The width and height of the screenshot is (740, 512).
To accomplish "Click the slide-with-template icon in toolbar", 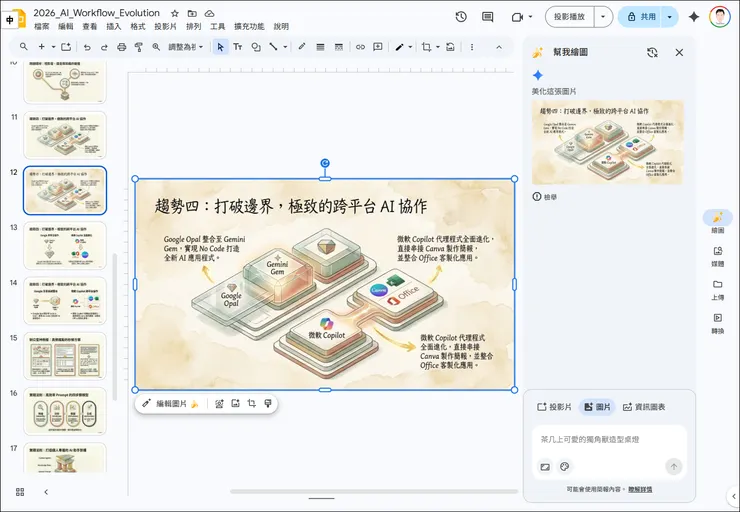I will click(66, 47).
